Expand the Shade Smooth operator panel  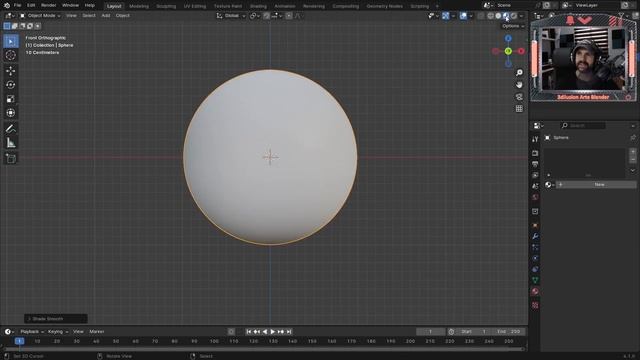tap(56, 319)
